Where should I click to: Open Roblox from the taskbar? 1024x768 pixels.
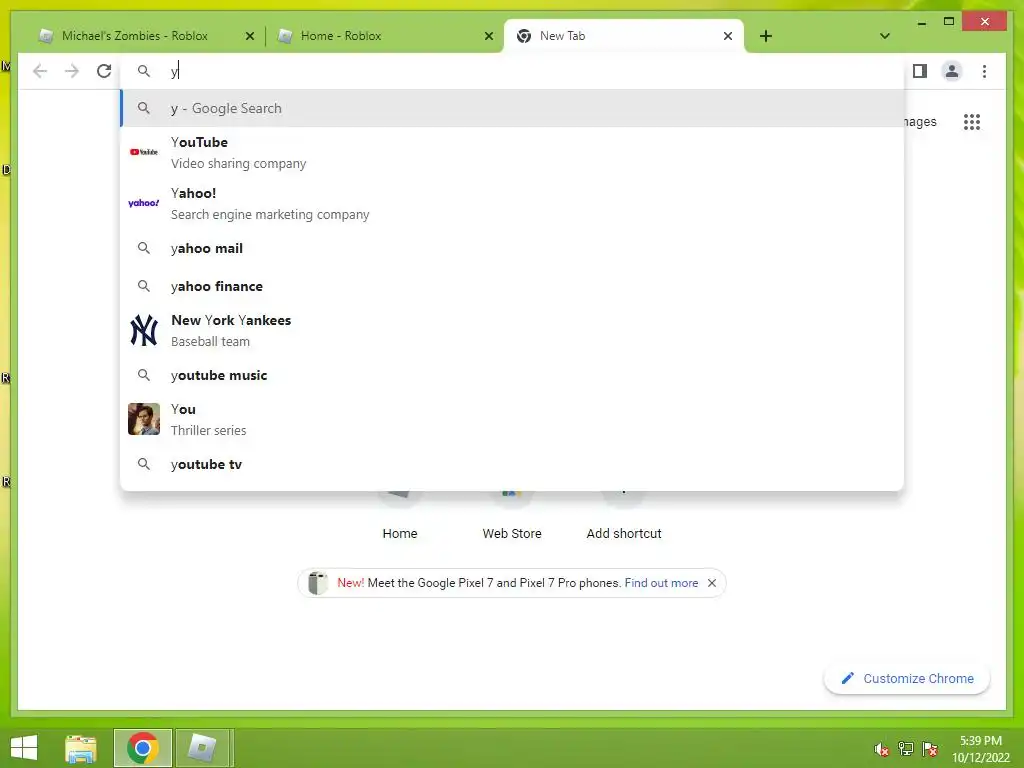(202, 748)
